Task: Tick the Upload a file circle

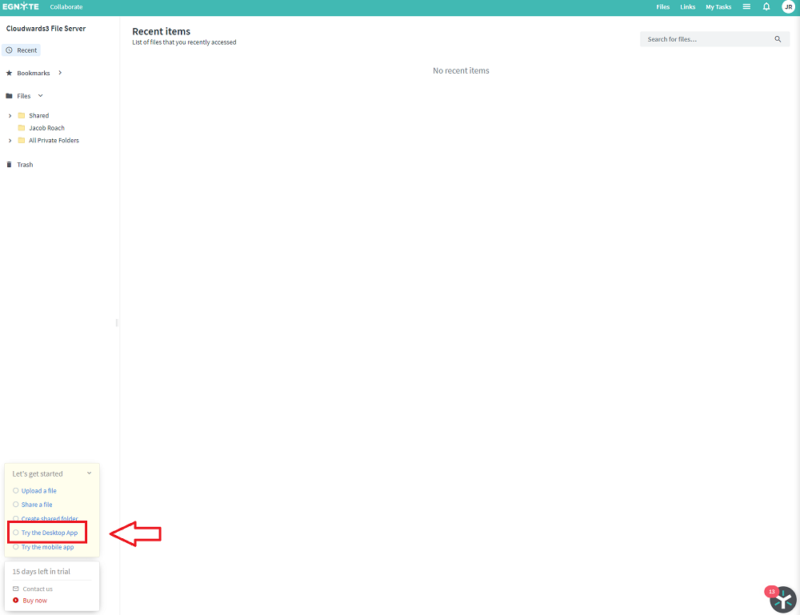Action: (x=16, y=490)
